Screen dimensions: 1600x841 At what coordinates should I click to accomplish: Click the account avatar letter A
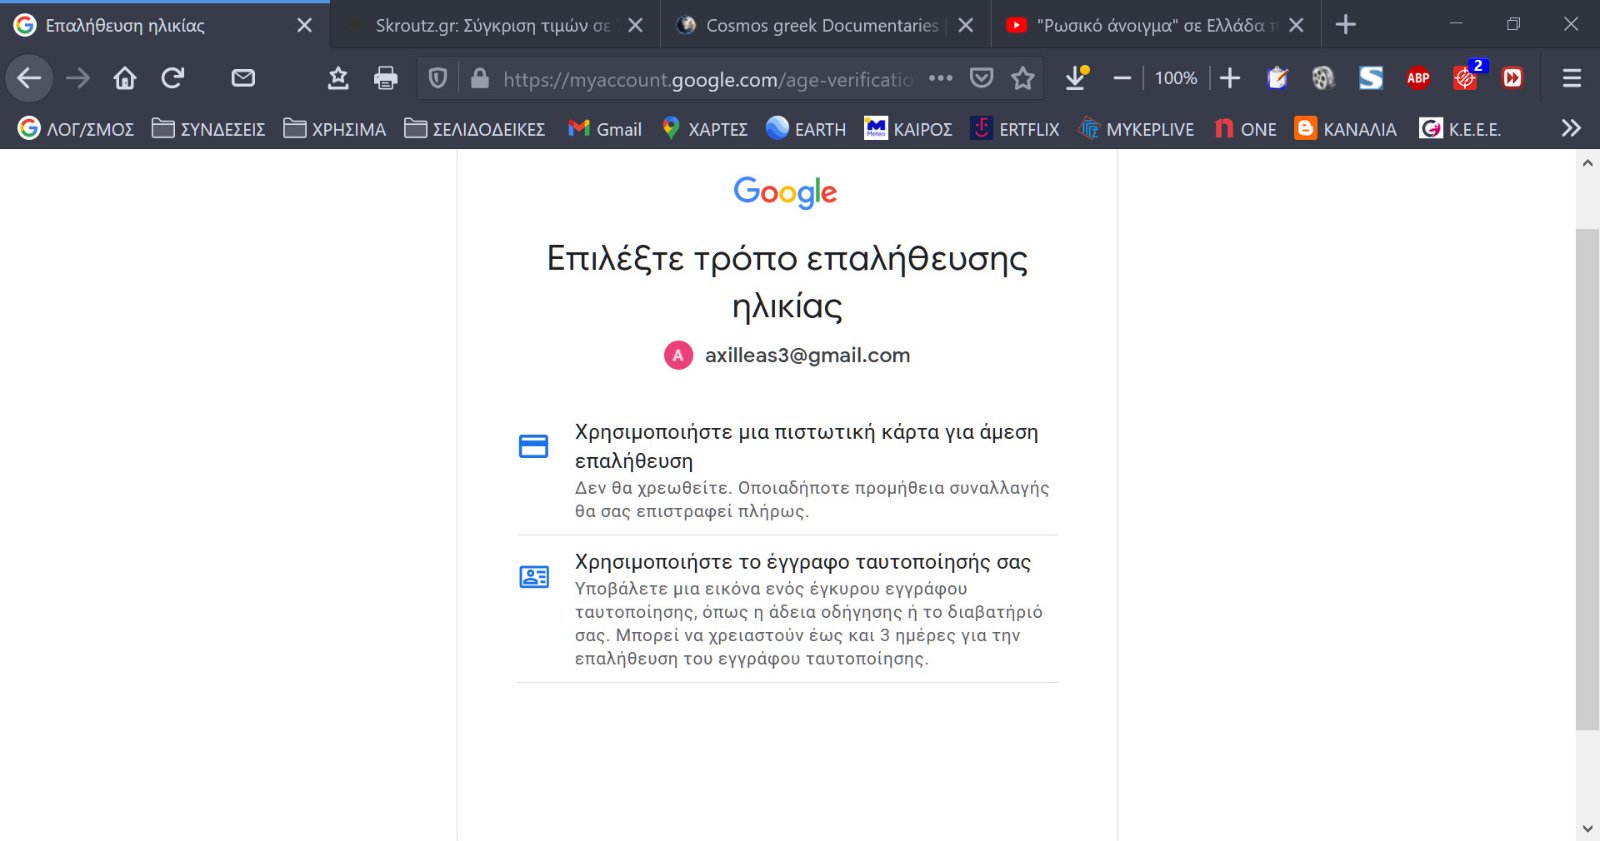(x=678, y=355)
